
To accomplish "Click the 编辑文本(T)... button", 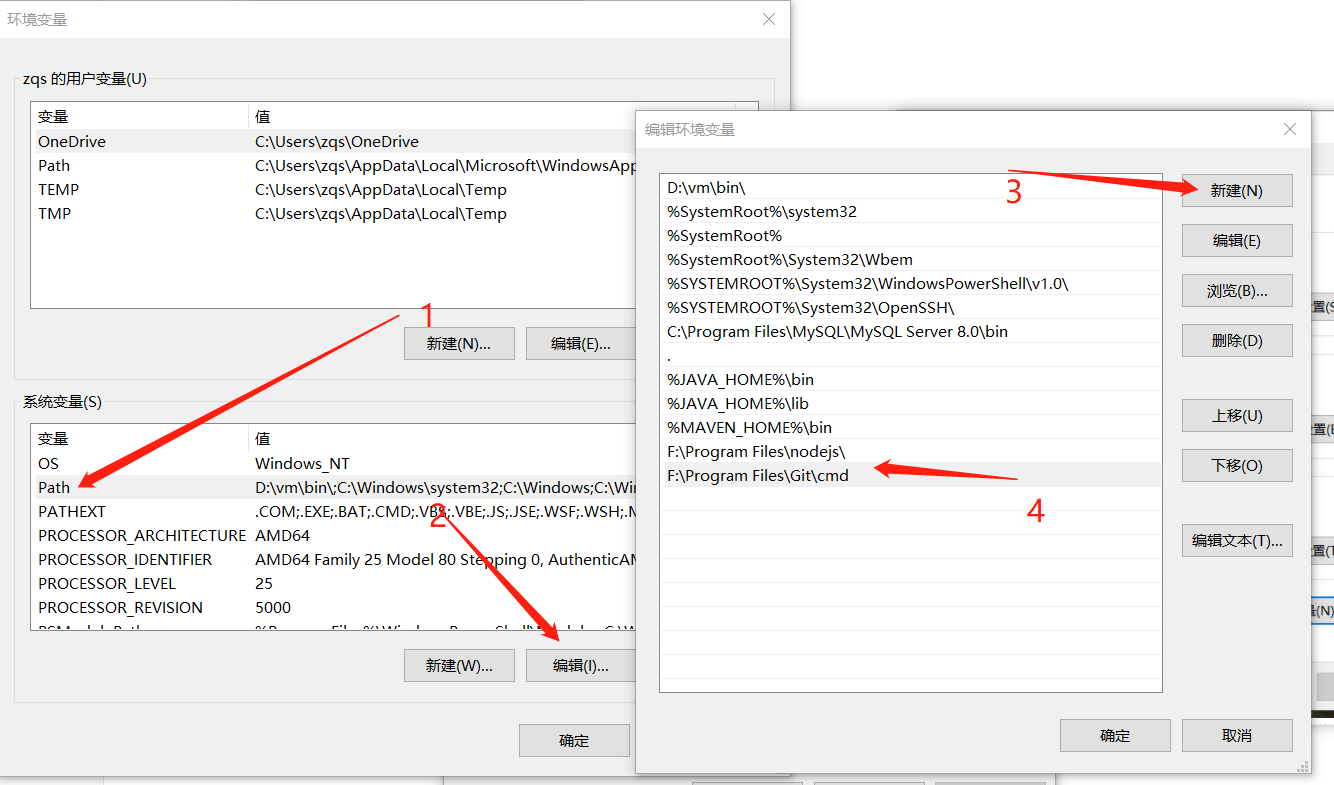I will pos(1237,540).
